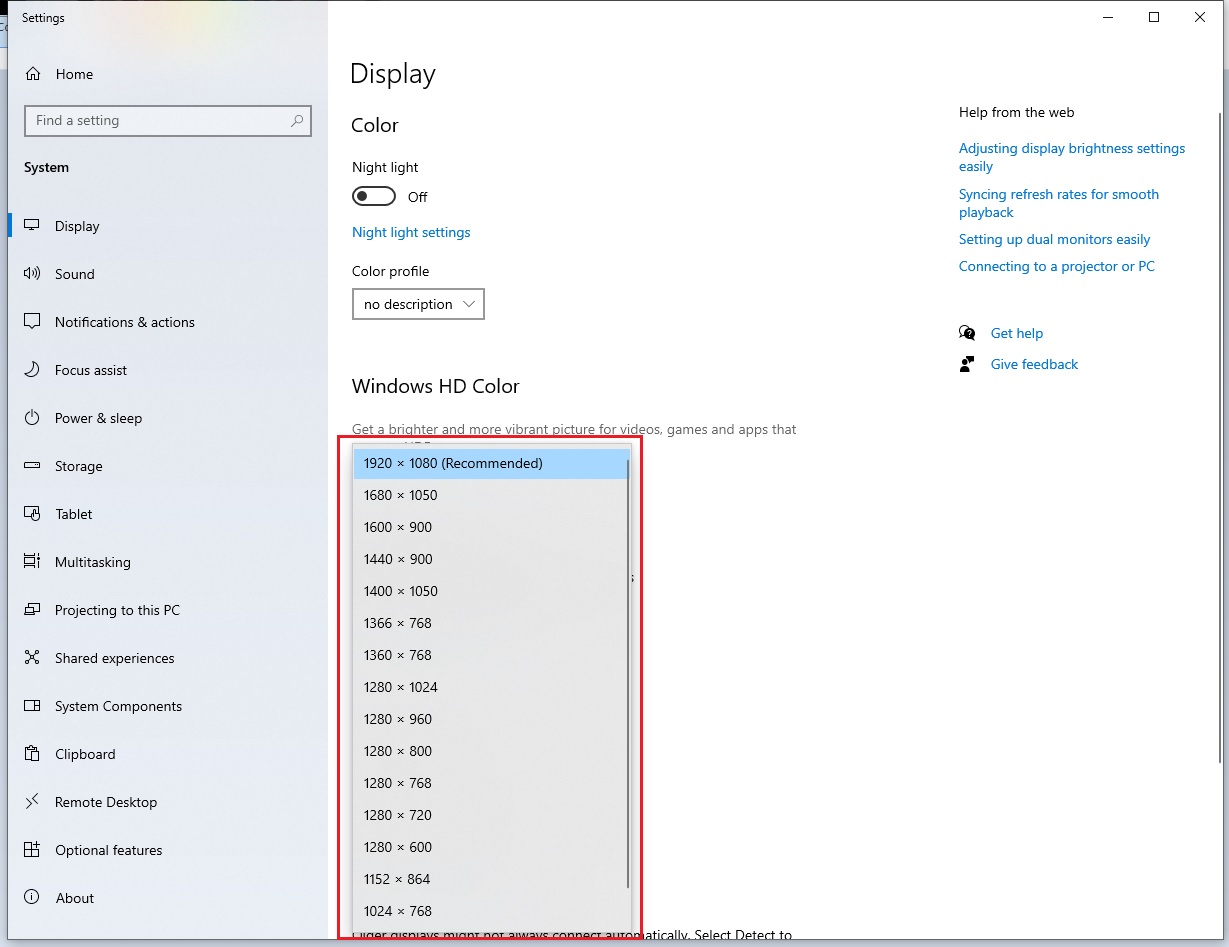Screen dimensions: 1229x947
Task: Click the About info icon
Action: point(33,898)
